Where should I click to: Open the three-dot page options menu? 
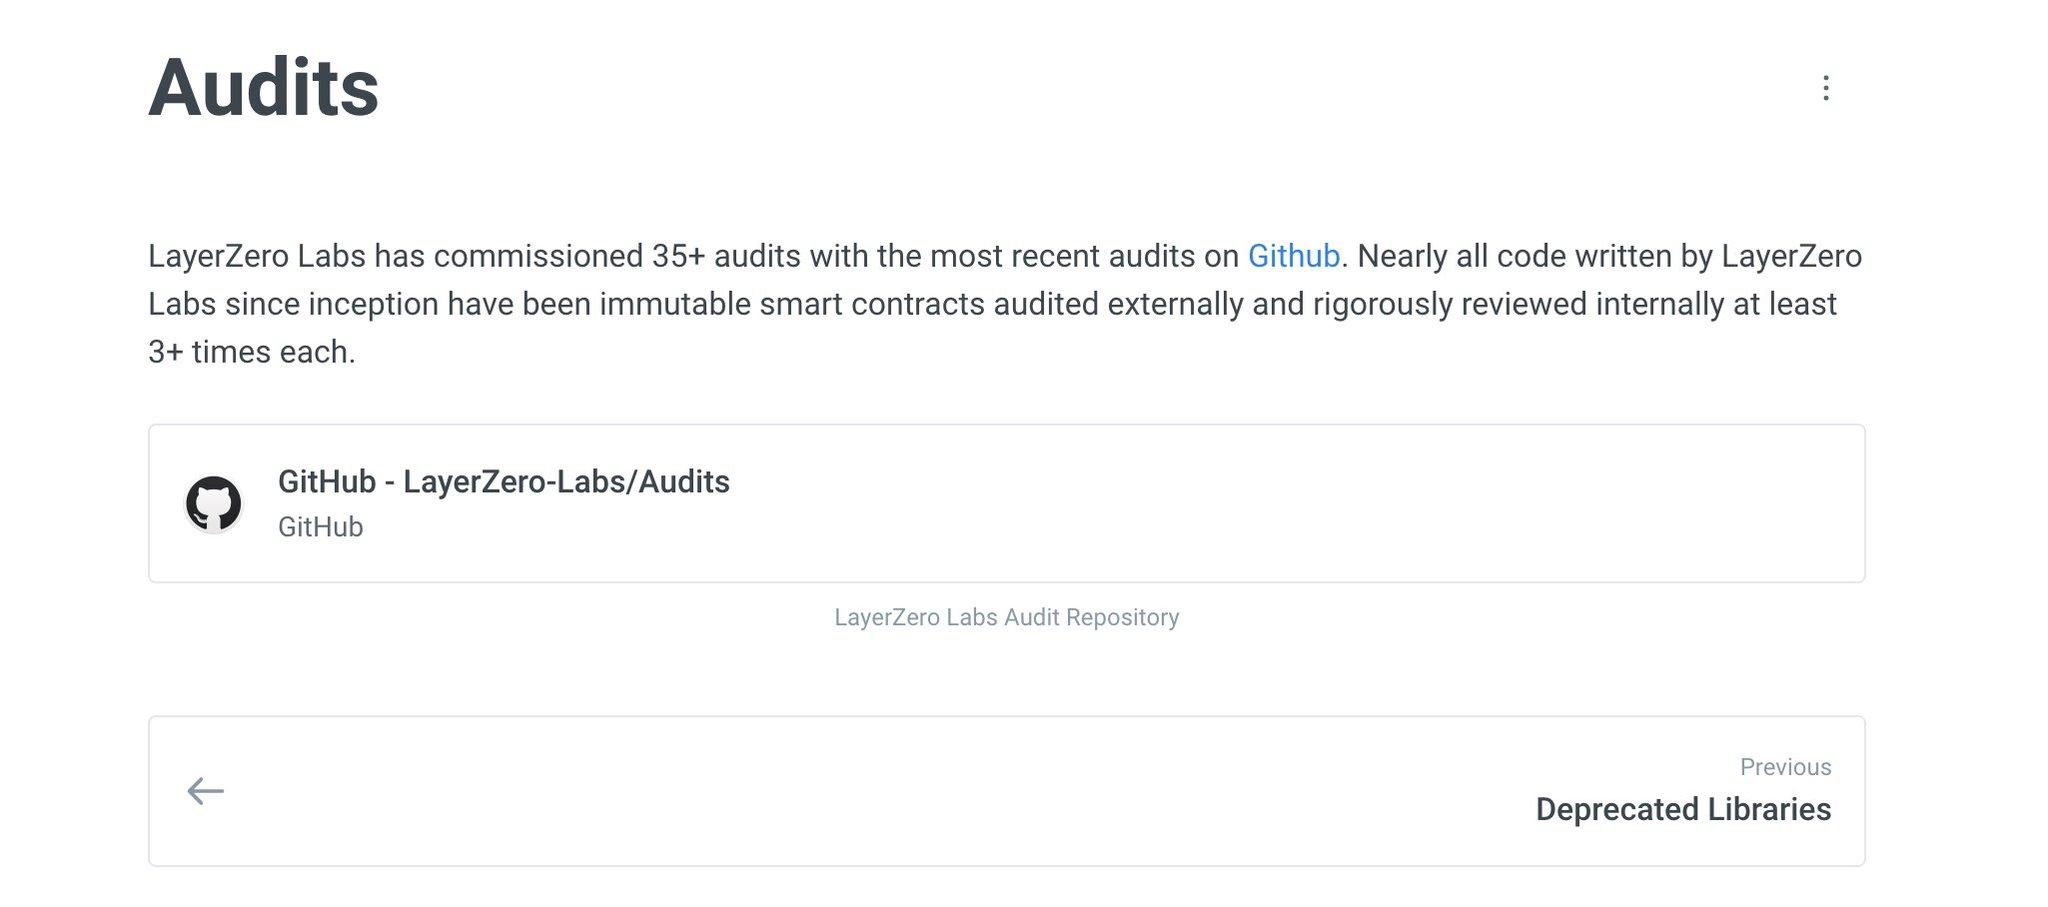pos(1825,88)
